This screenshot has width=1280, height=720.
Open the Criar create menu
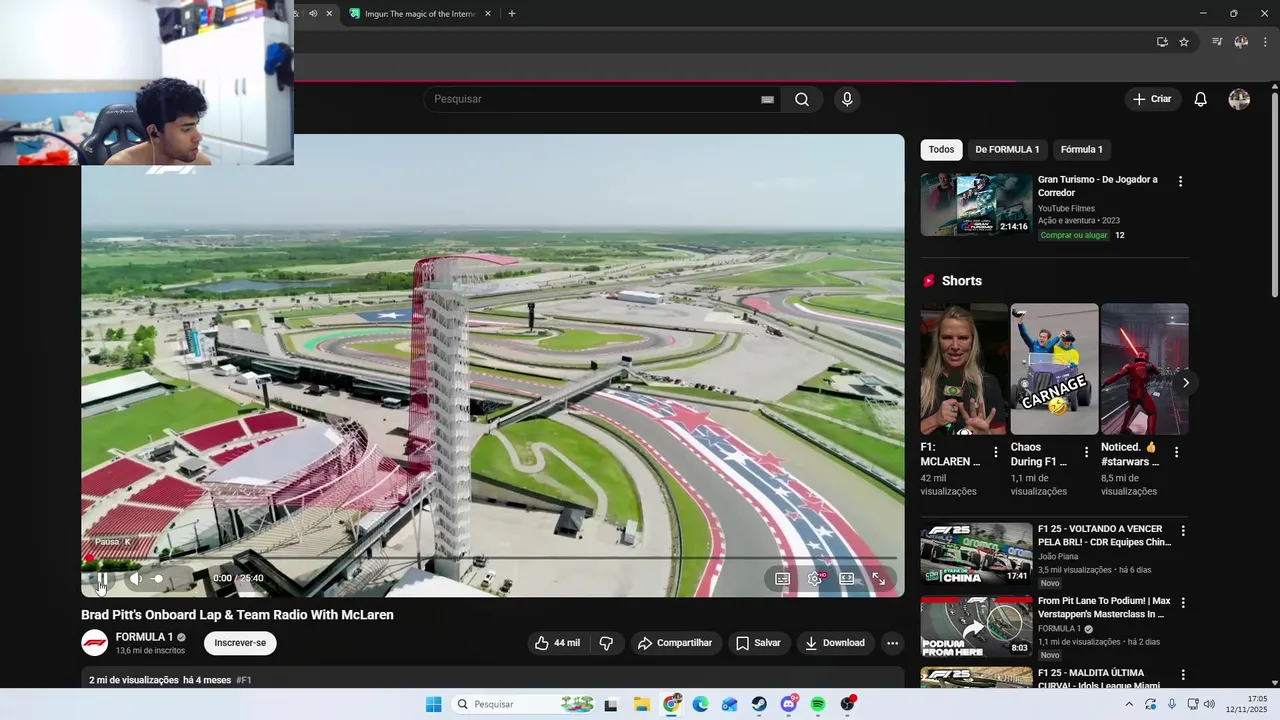pos(1152,99)
